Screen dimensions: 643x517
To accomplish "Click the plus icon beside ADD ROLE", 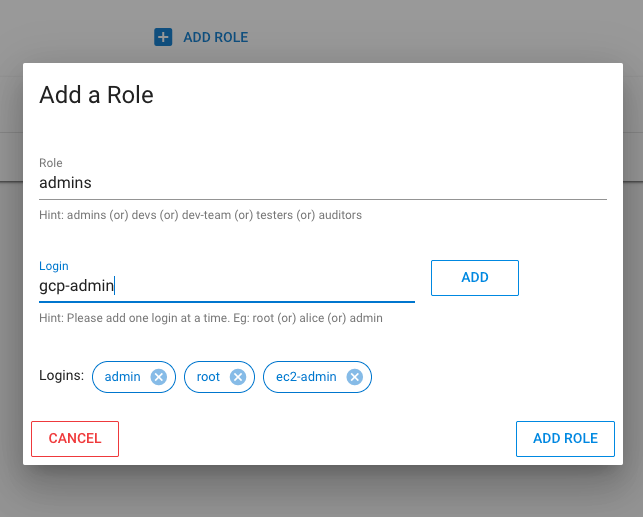I will click(x=163, y=37).
